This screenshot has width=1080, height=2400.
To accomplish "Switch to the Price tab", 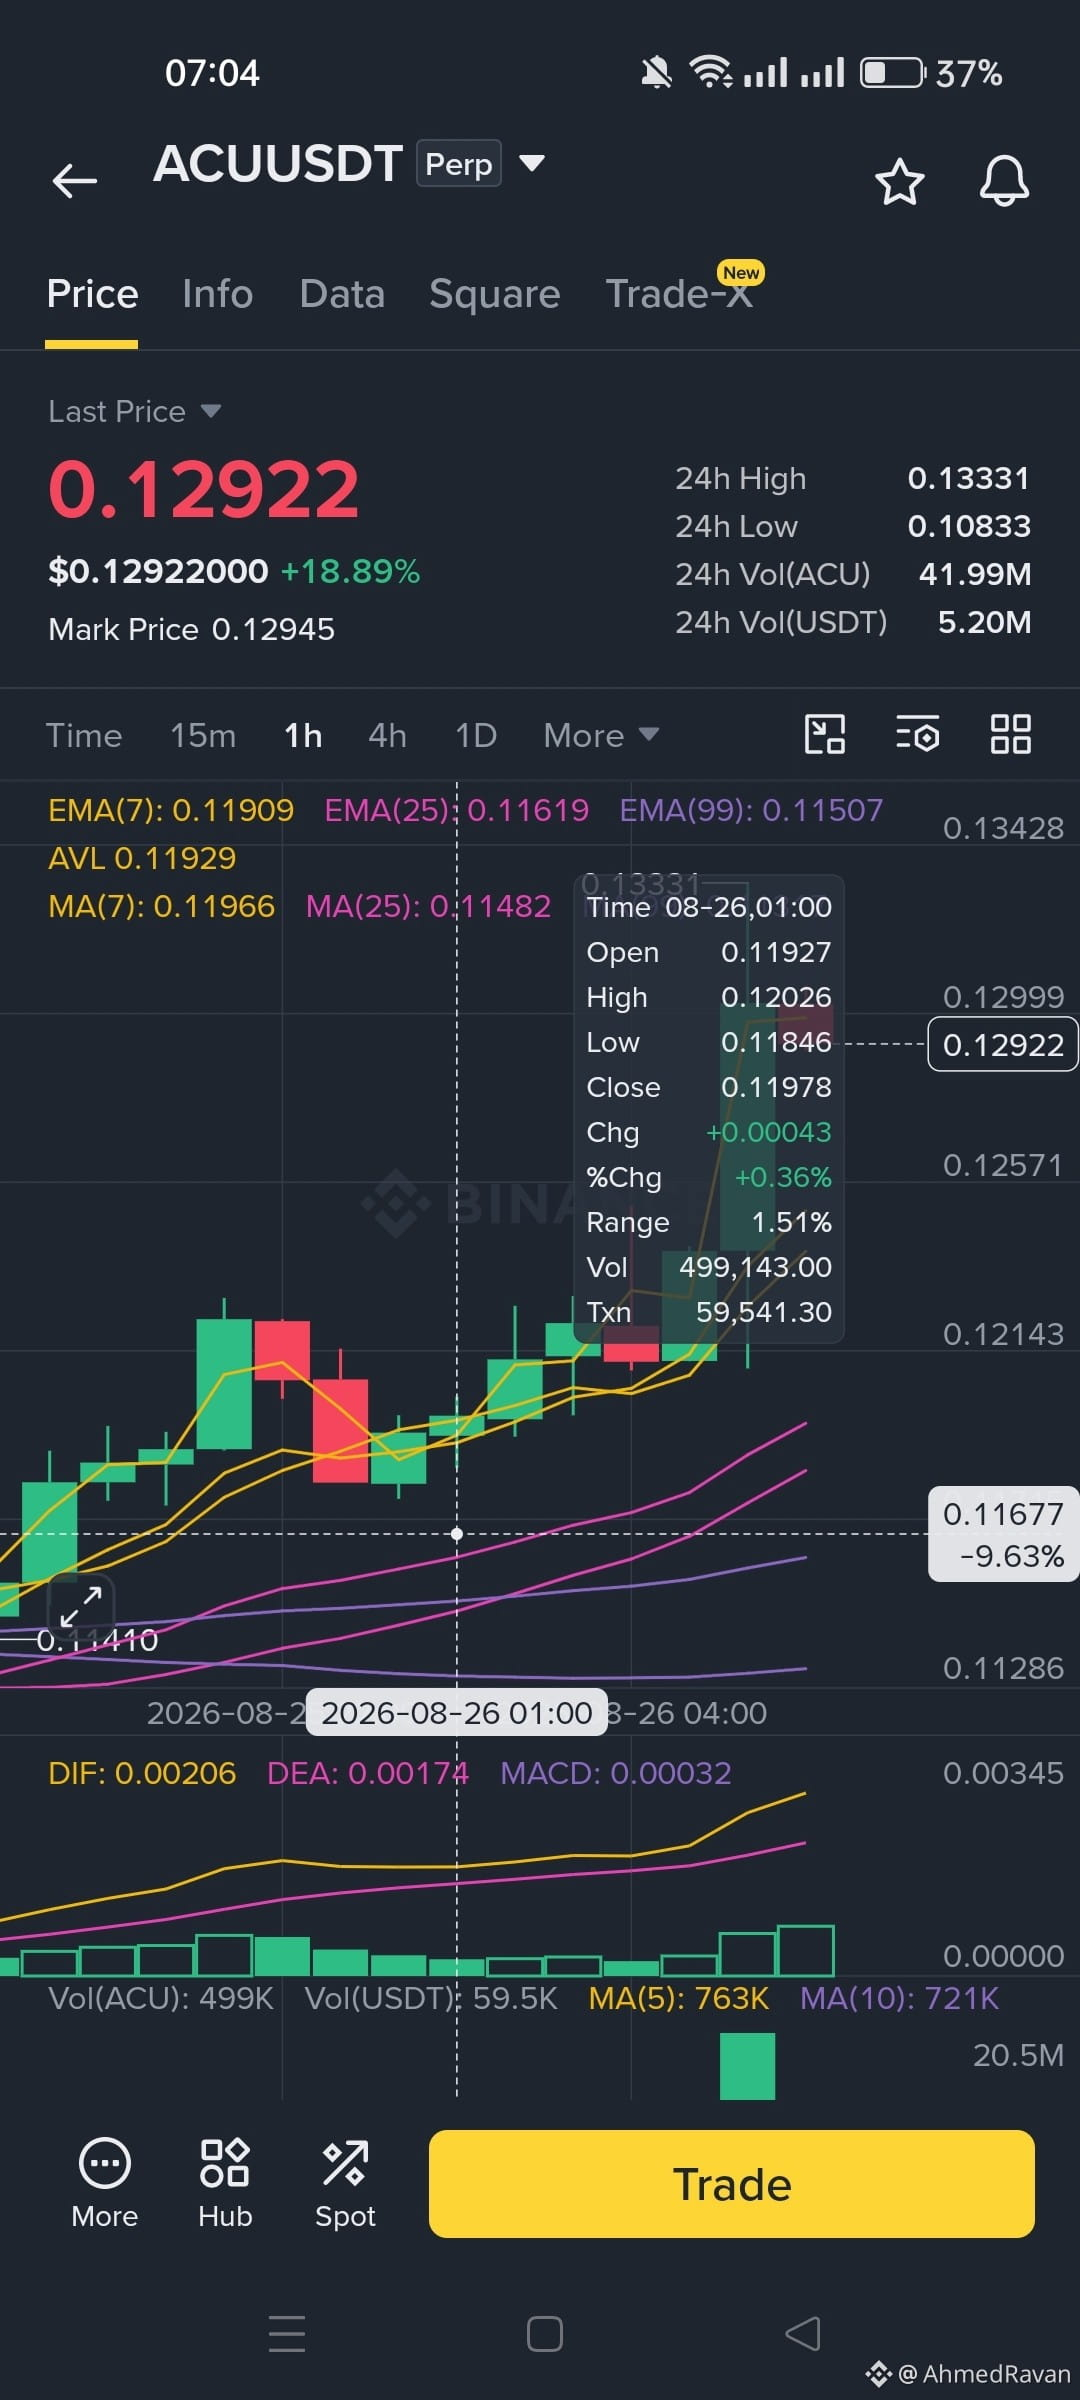I will (92, 294).
